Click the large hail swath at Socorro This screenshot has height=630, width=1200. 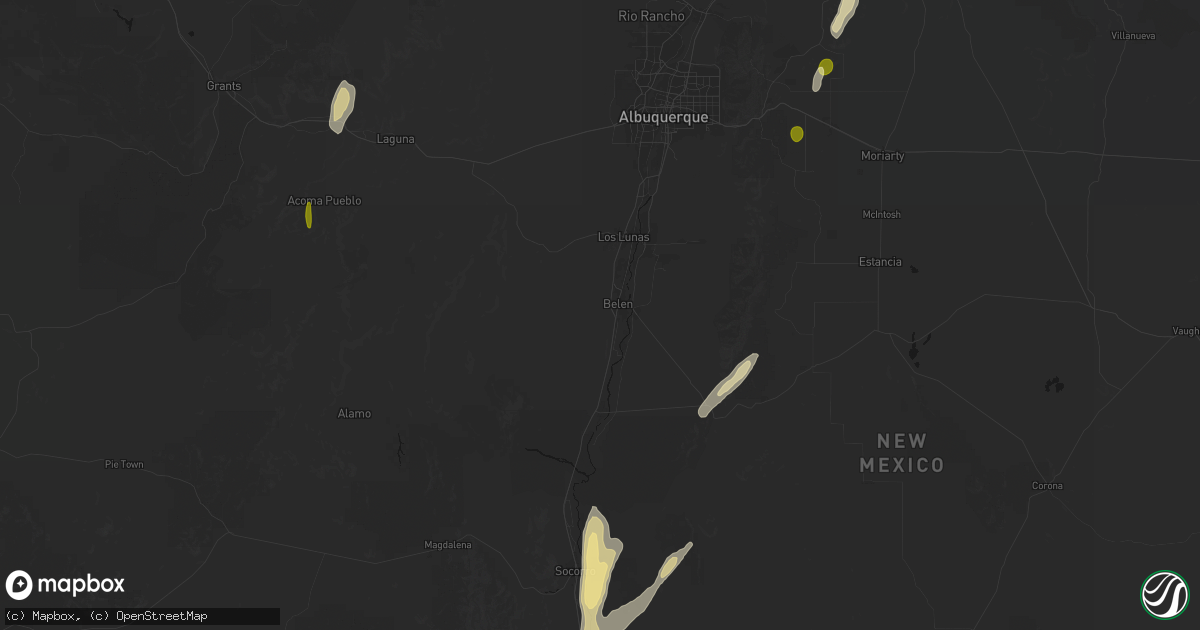tap(598, 570)
